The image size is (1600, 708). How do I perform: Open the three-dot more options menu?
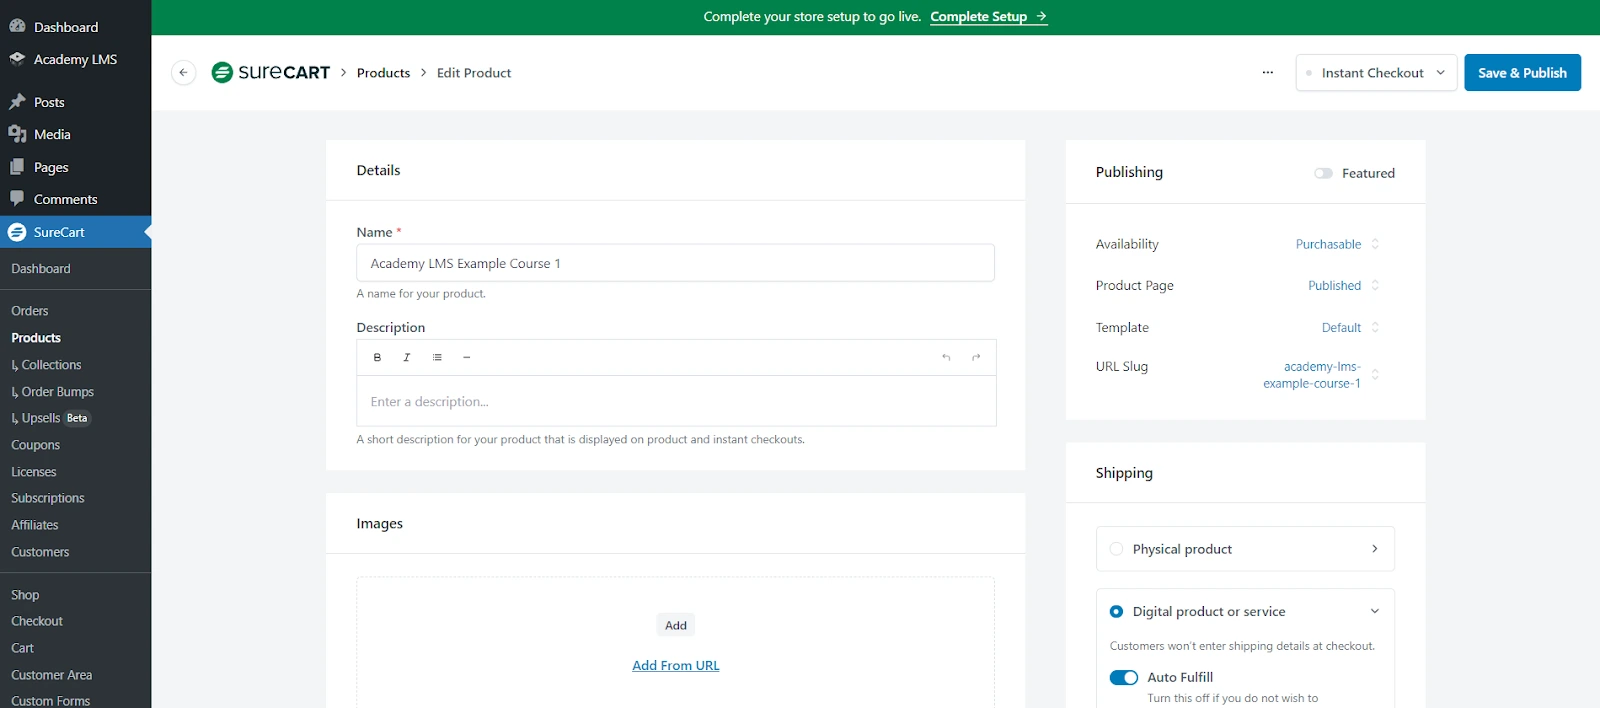pyautogui.click(x=1268, y=73)
